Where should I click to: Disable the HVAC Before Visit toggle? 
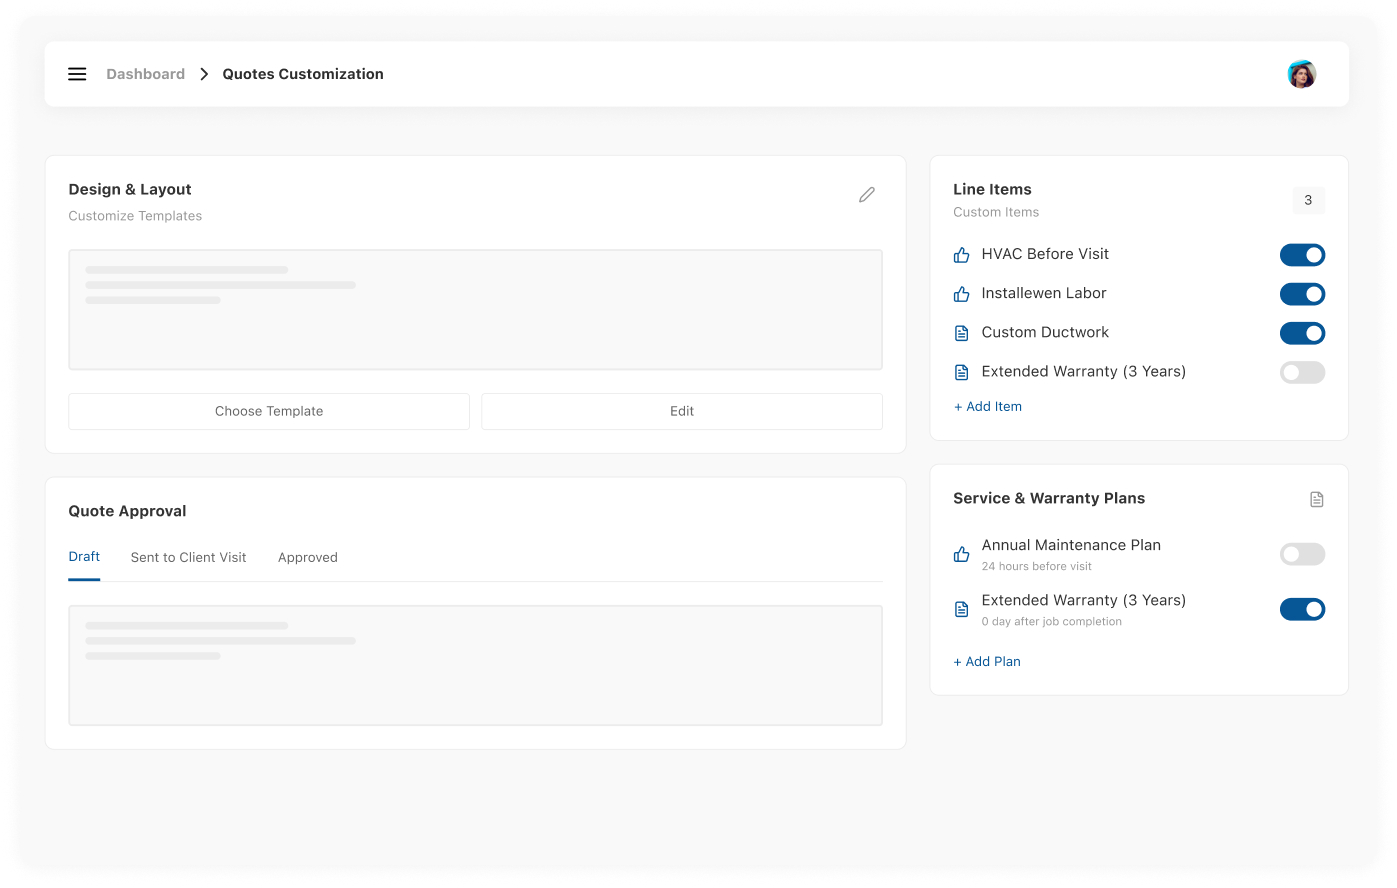[x=1302, y=255]
